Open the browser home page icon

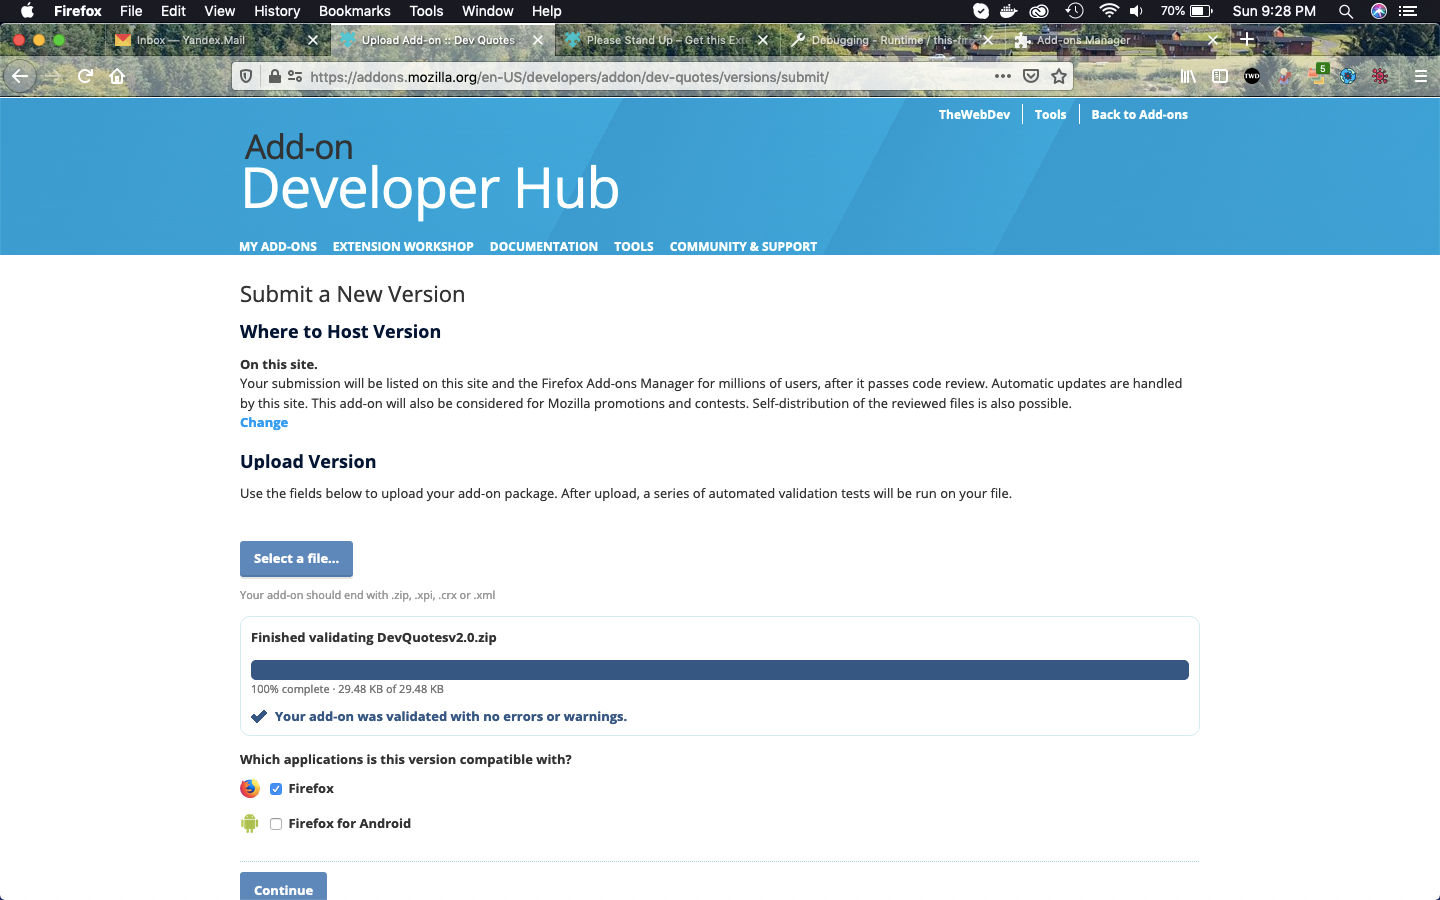tap(117, 76)
